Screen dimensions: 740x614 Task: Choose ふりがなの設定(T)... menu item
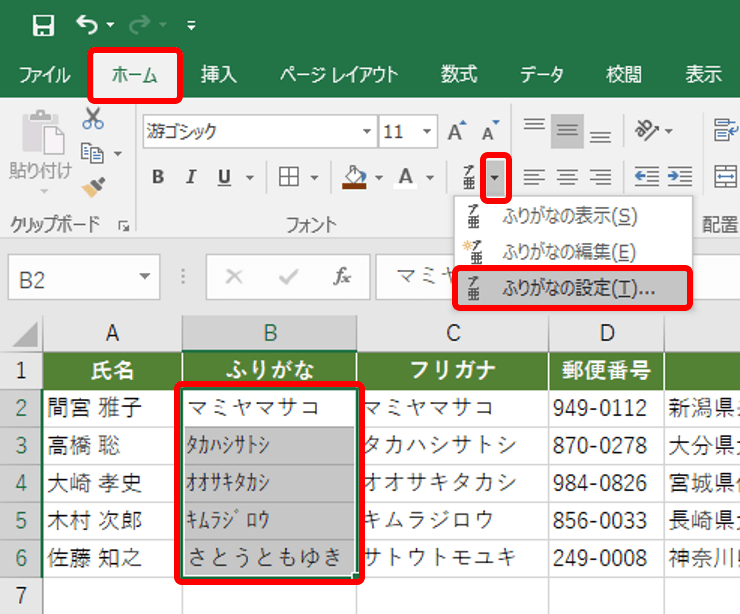click(x=573, y=288)
